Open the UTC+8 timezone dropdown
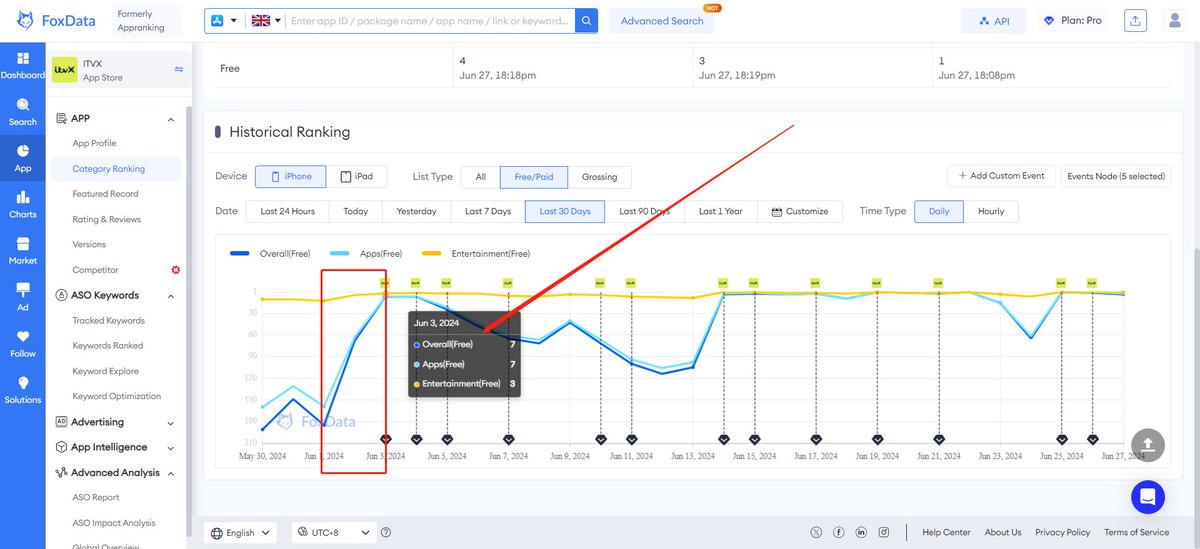This screenshot has height=549, width=1200. 334,533
